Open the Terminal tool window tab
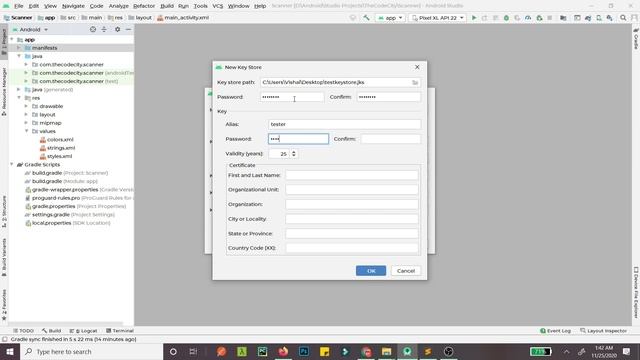This screenshot has height=360, width=640. (x=120, y=331)
